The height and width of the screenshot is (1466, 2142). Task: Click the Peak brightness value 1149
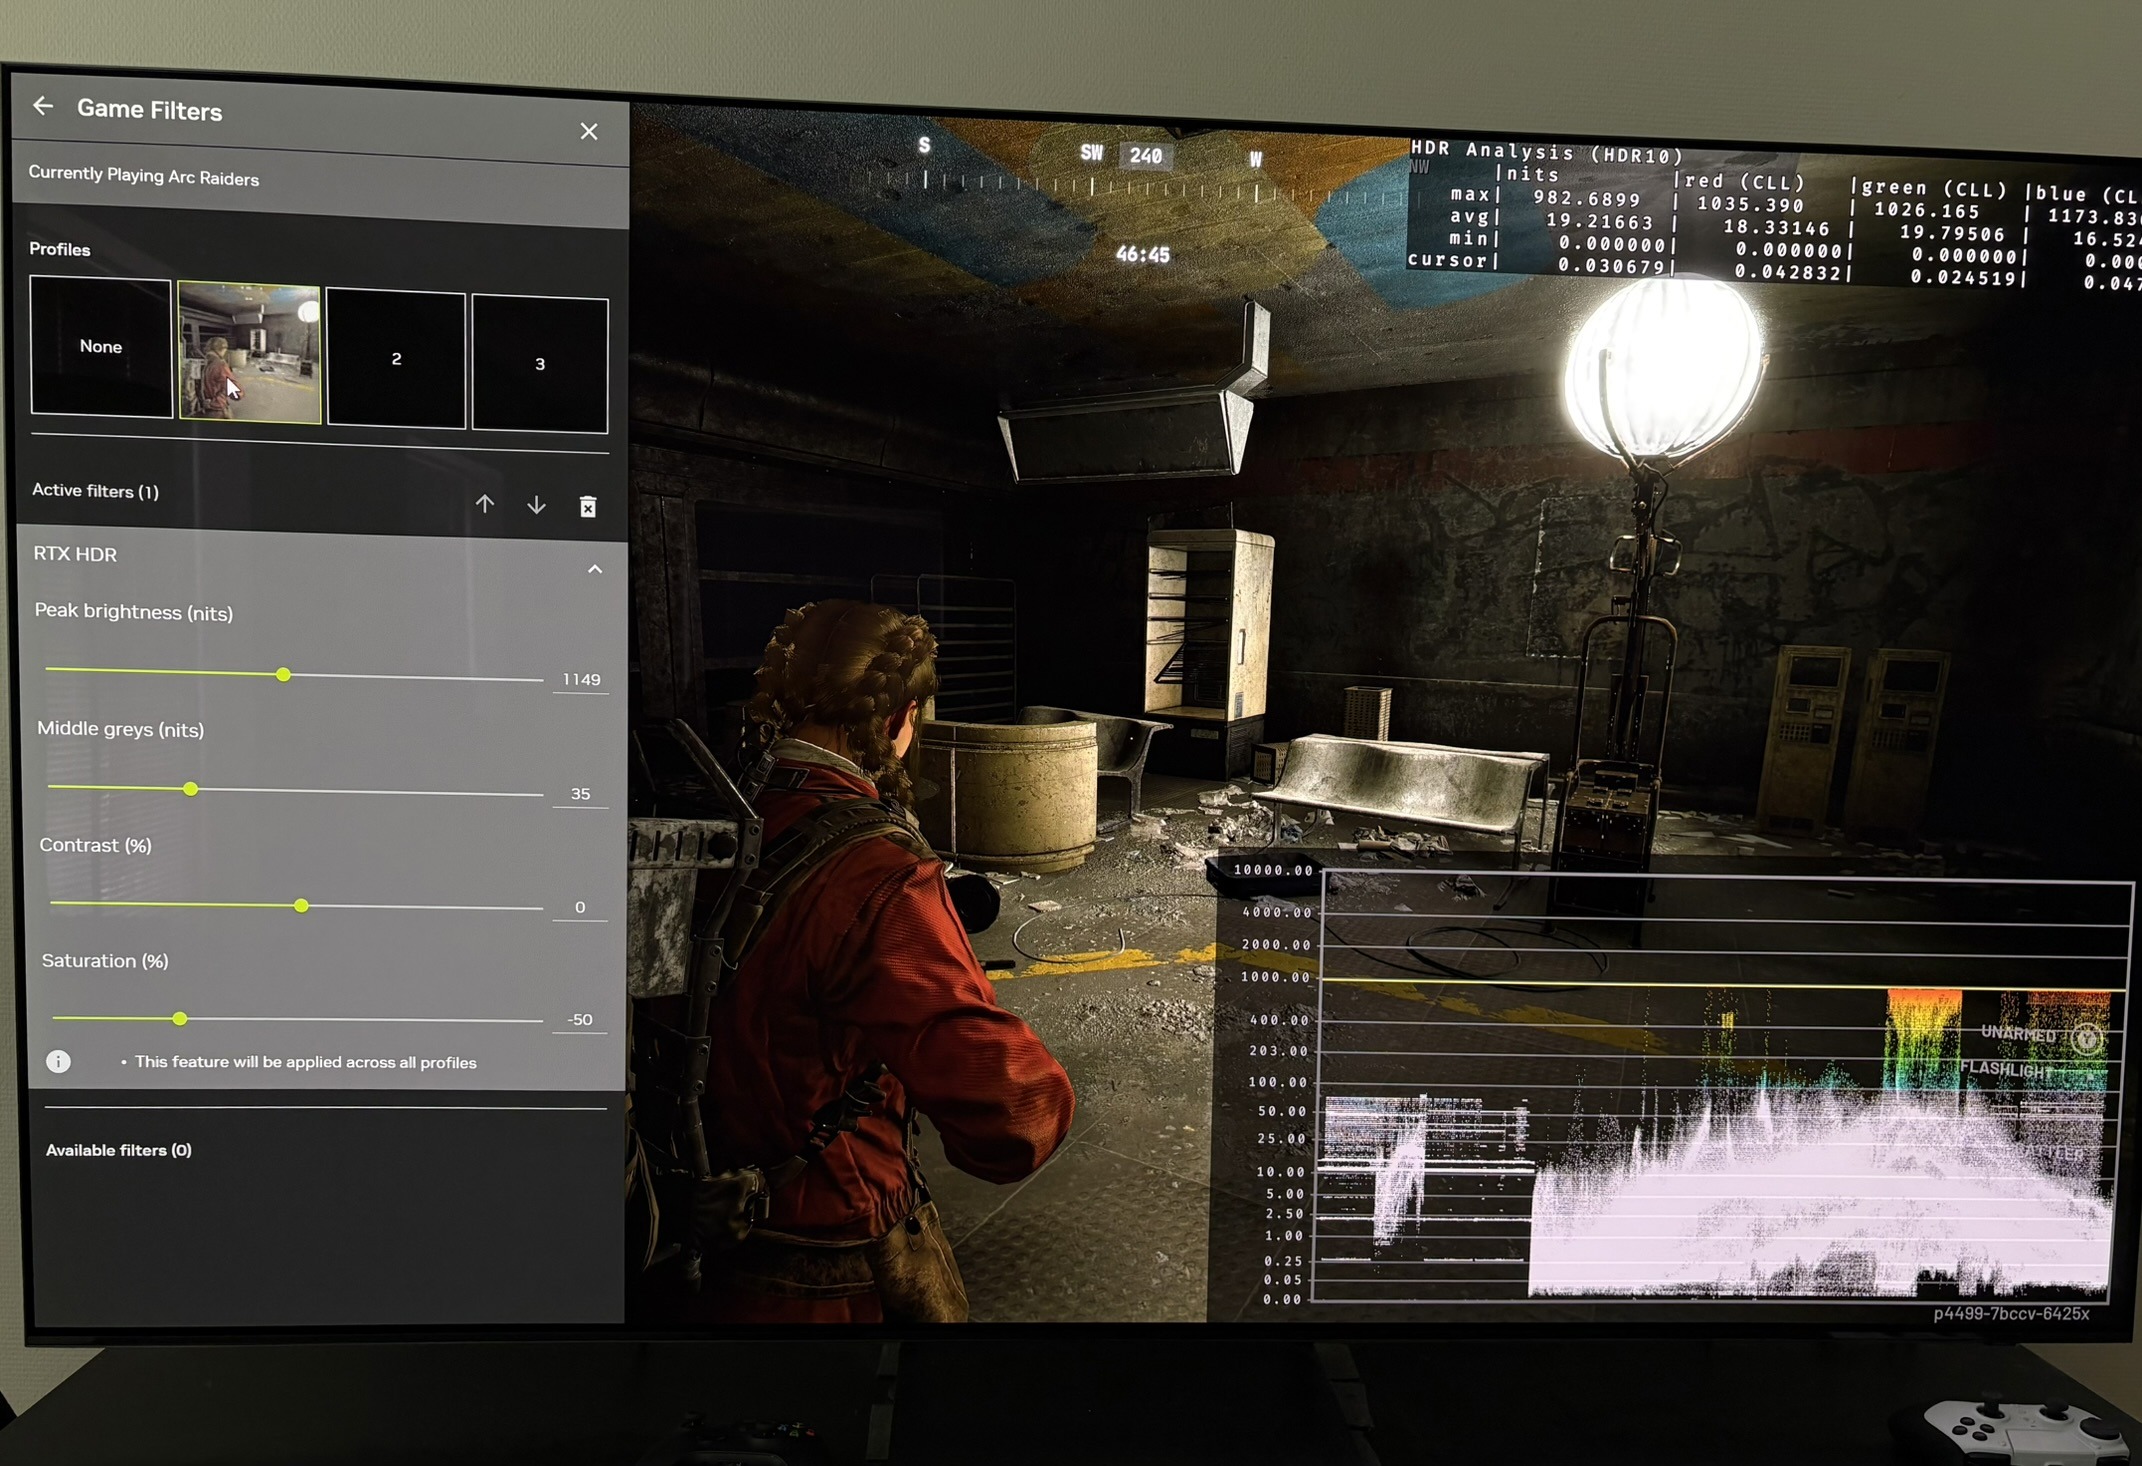pos(581,680)
